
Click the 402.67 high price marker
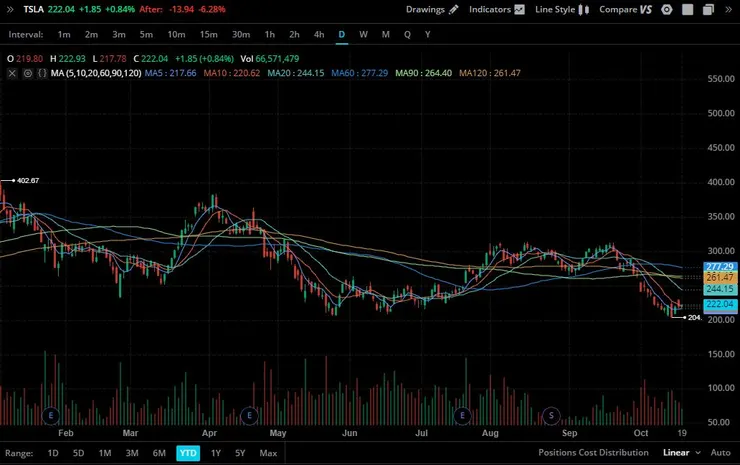coord(28,180)
